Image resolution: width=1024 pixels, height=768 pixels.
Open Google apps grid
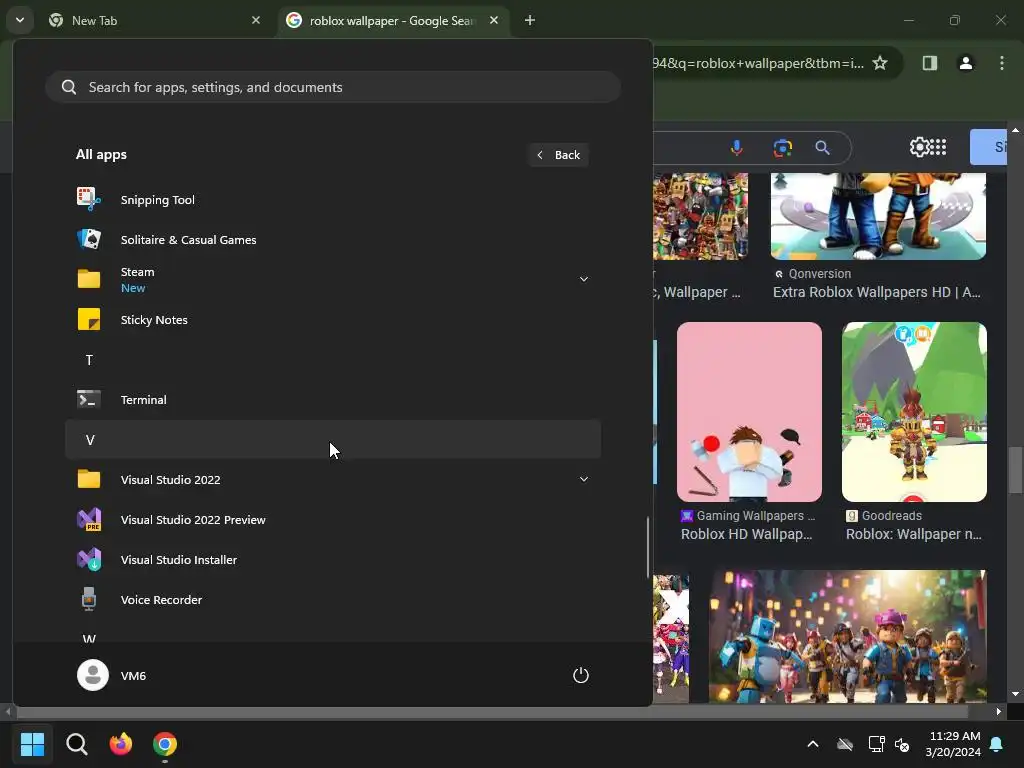coord(937,147)
